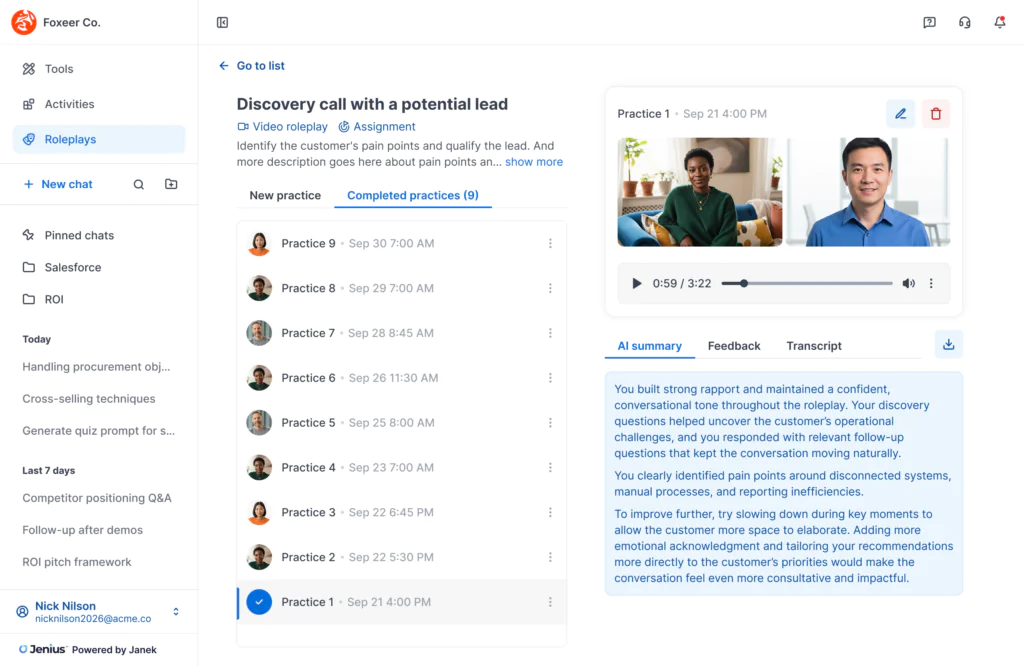Open chat 'Cross-selling techniques'
Screen dimensions: 1024x666
tap(89, 398)
